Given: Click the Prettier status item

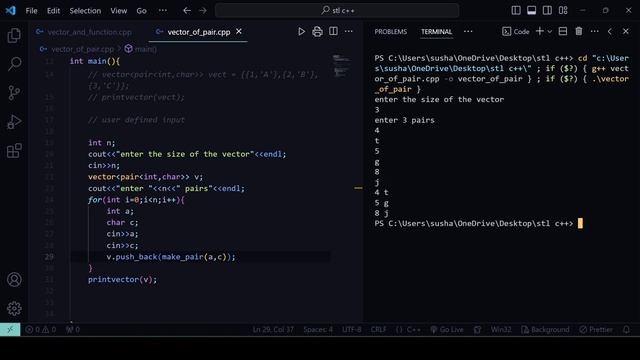Looking at the screenshot, I should point(596,329).
